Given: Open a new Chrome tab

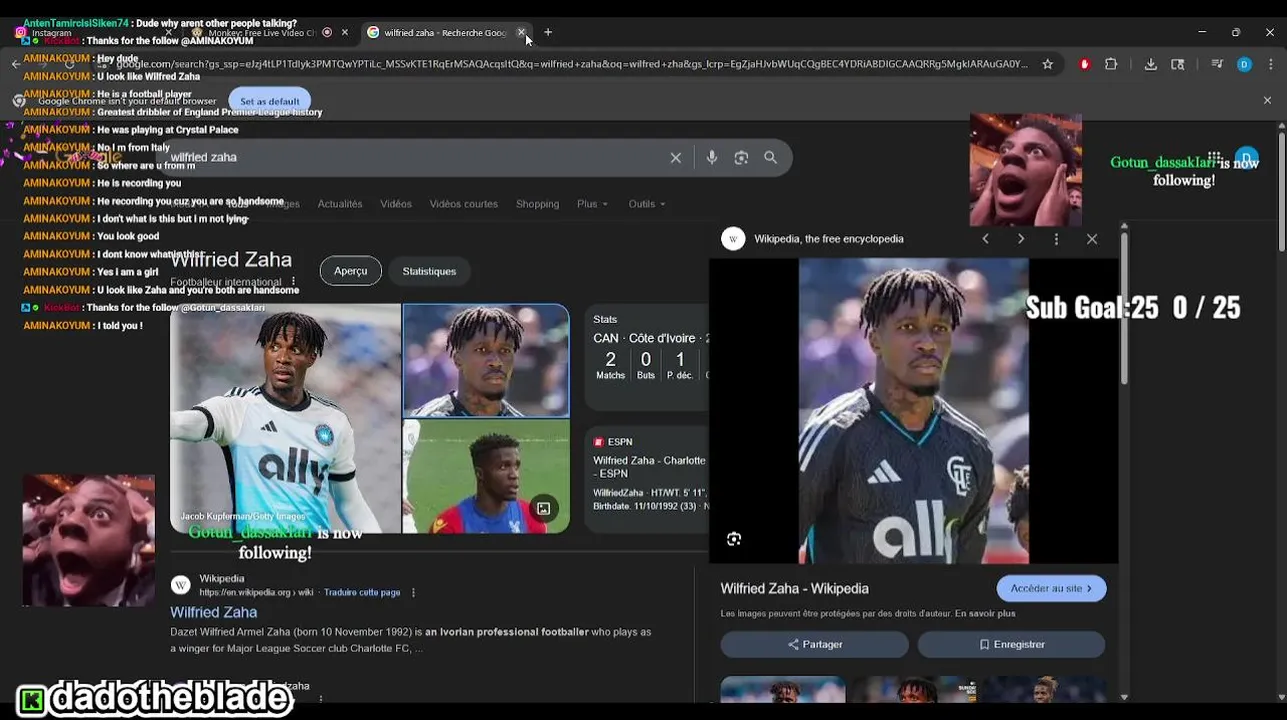Looking at the screenshot, I should (547, 32).
